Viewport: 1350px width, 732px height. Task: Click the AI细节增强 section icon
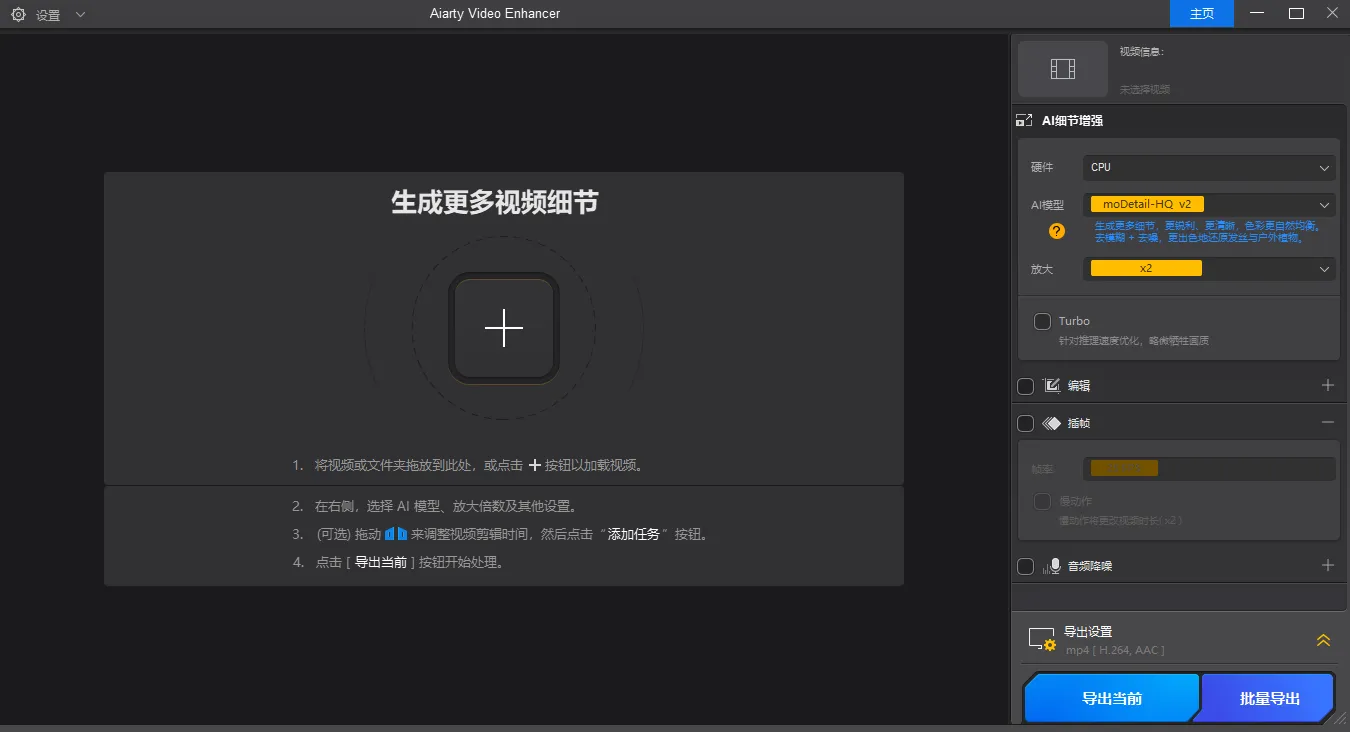(x=1024, y=121)
